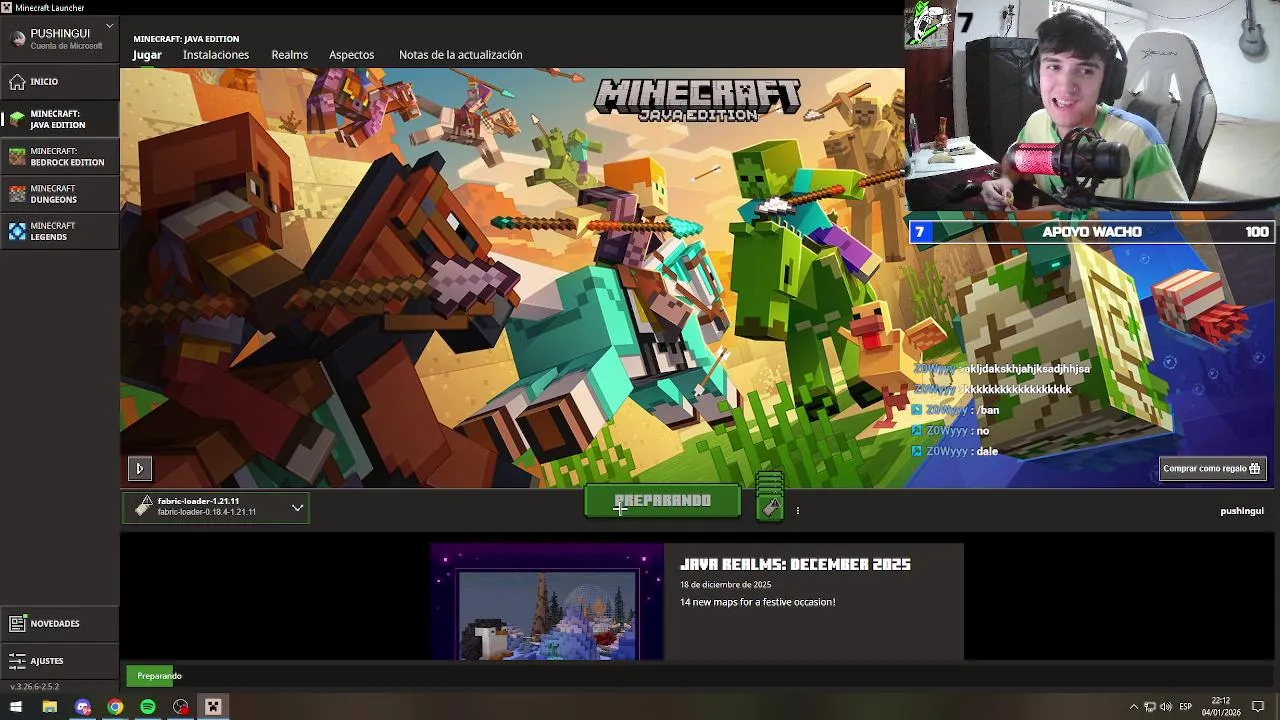Switch to the Jugar tab
The width and height of the screenshot is (1280, 720).
tap(147, 55)
